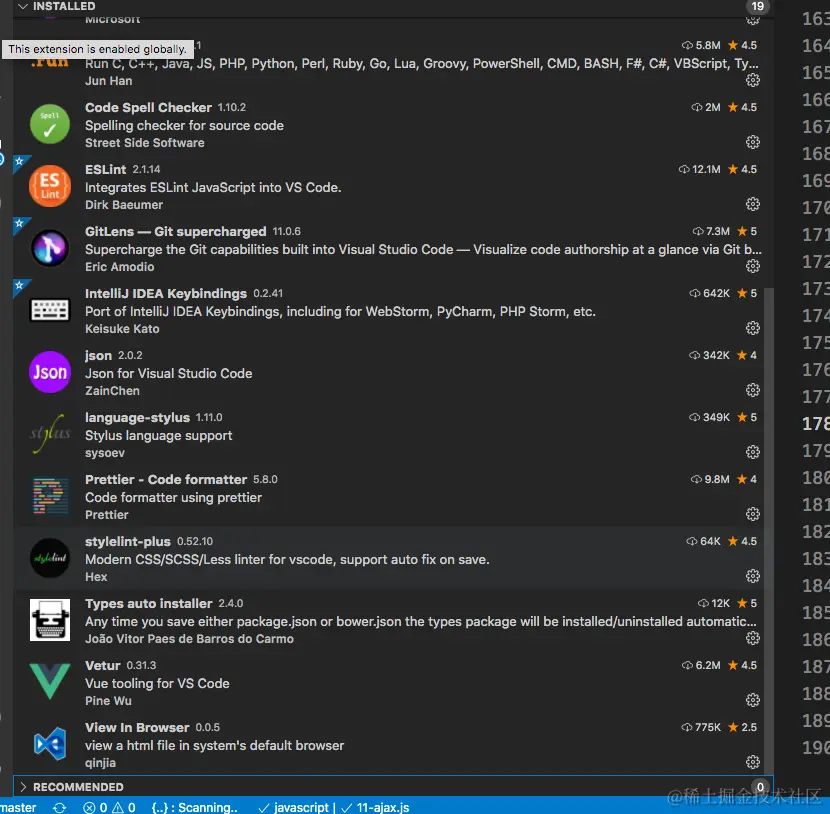
Task: Click editor line number 178
Action: [x=816, y=424]
